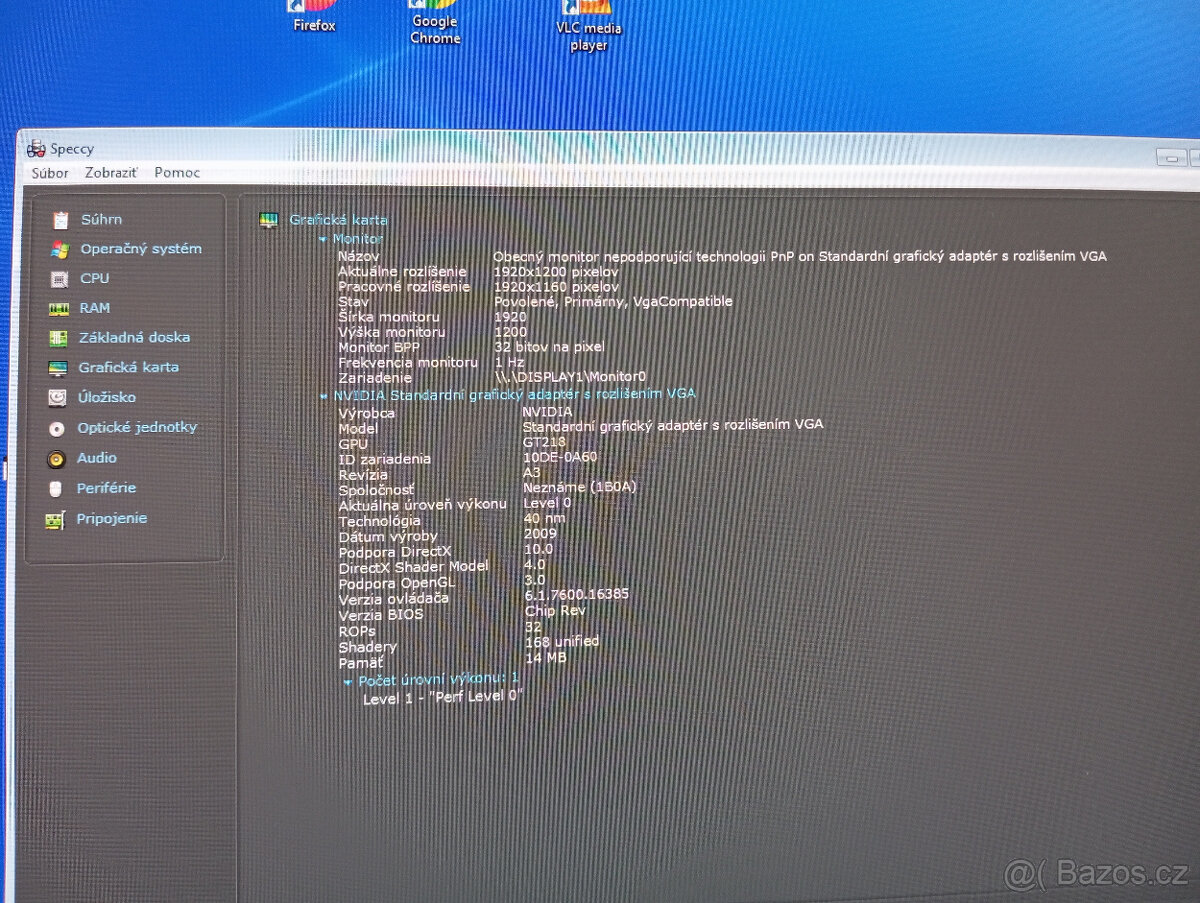This screenshot has height=903, width=1200.
Task: Open the Google Chrome desktop shortcut
Action: pyautogui.click(x=435, y=21)
